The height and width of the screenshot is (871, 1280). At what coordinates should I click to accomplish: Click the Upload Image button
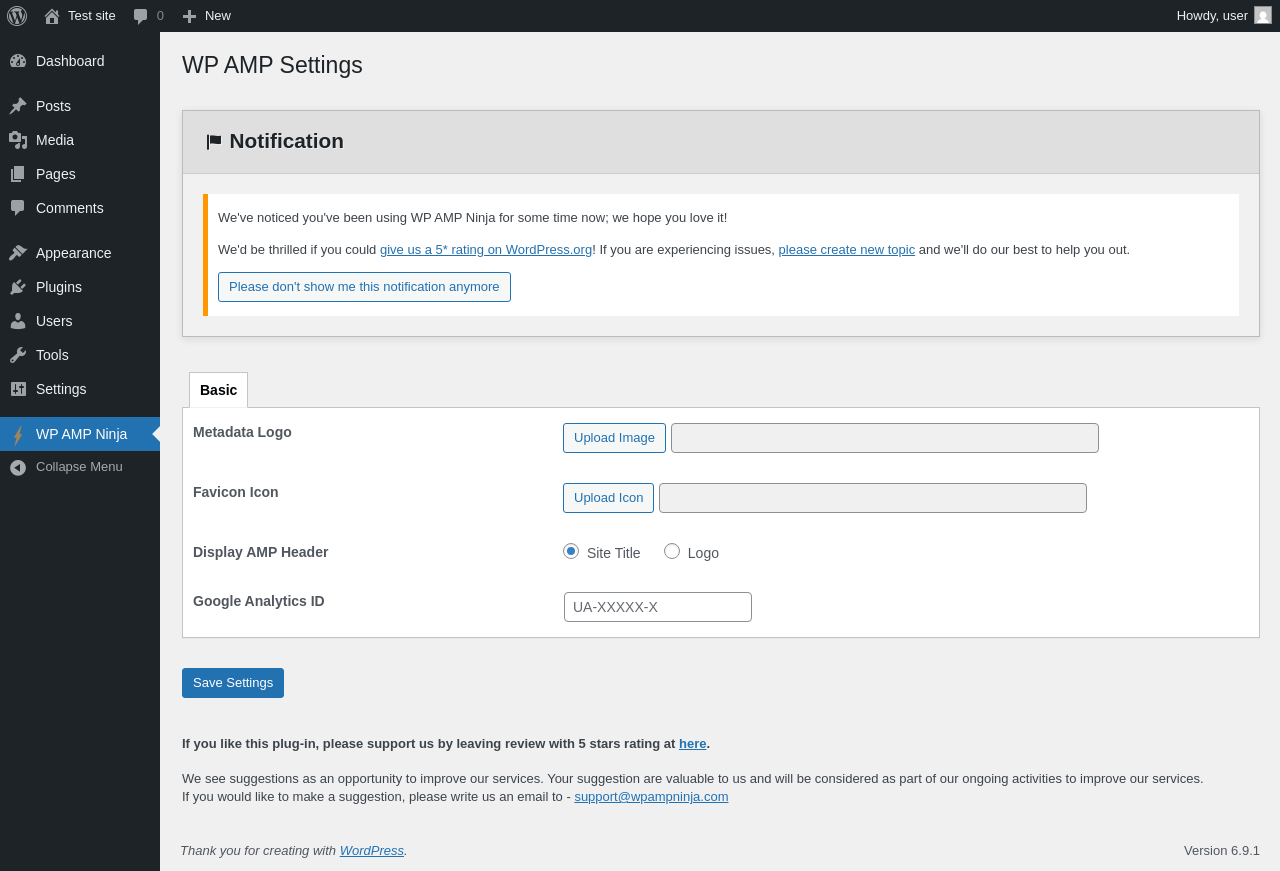[x=614, y=438]
